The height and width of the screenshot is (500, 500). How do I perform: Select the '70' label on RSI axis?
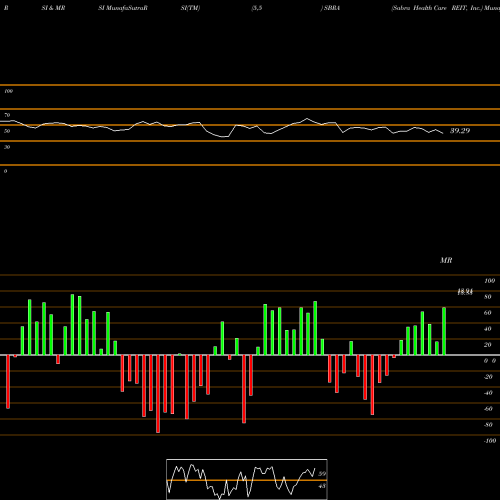(7, 115)
